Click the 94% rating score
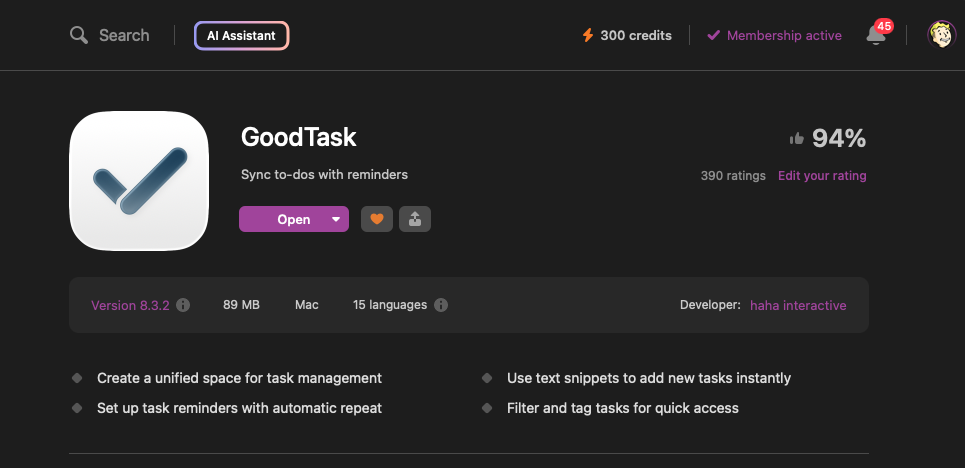Viewport: 965px width, 468px height. 839,139
